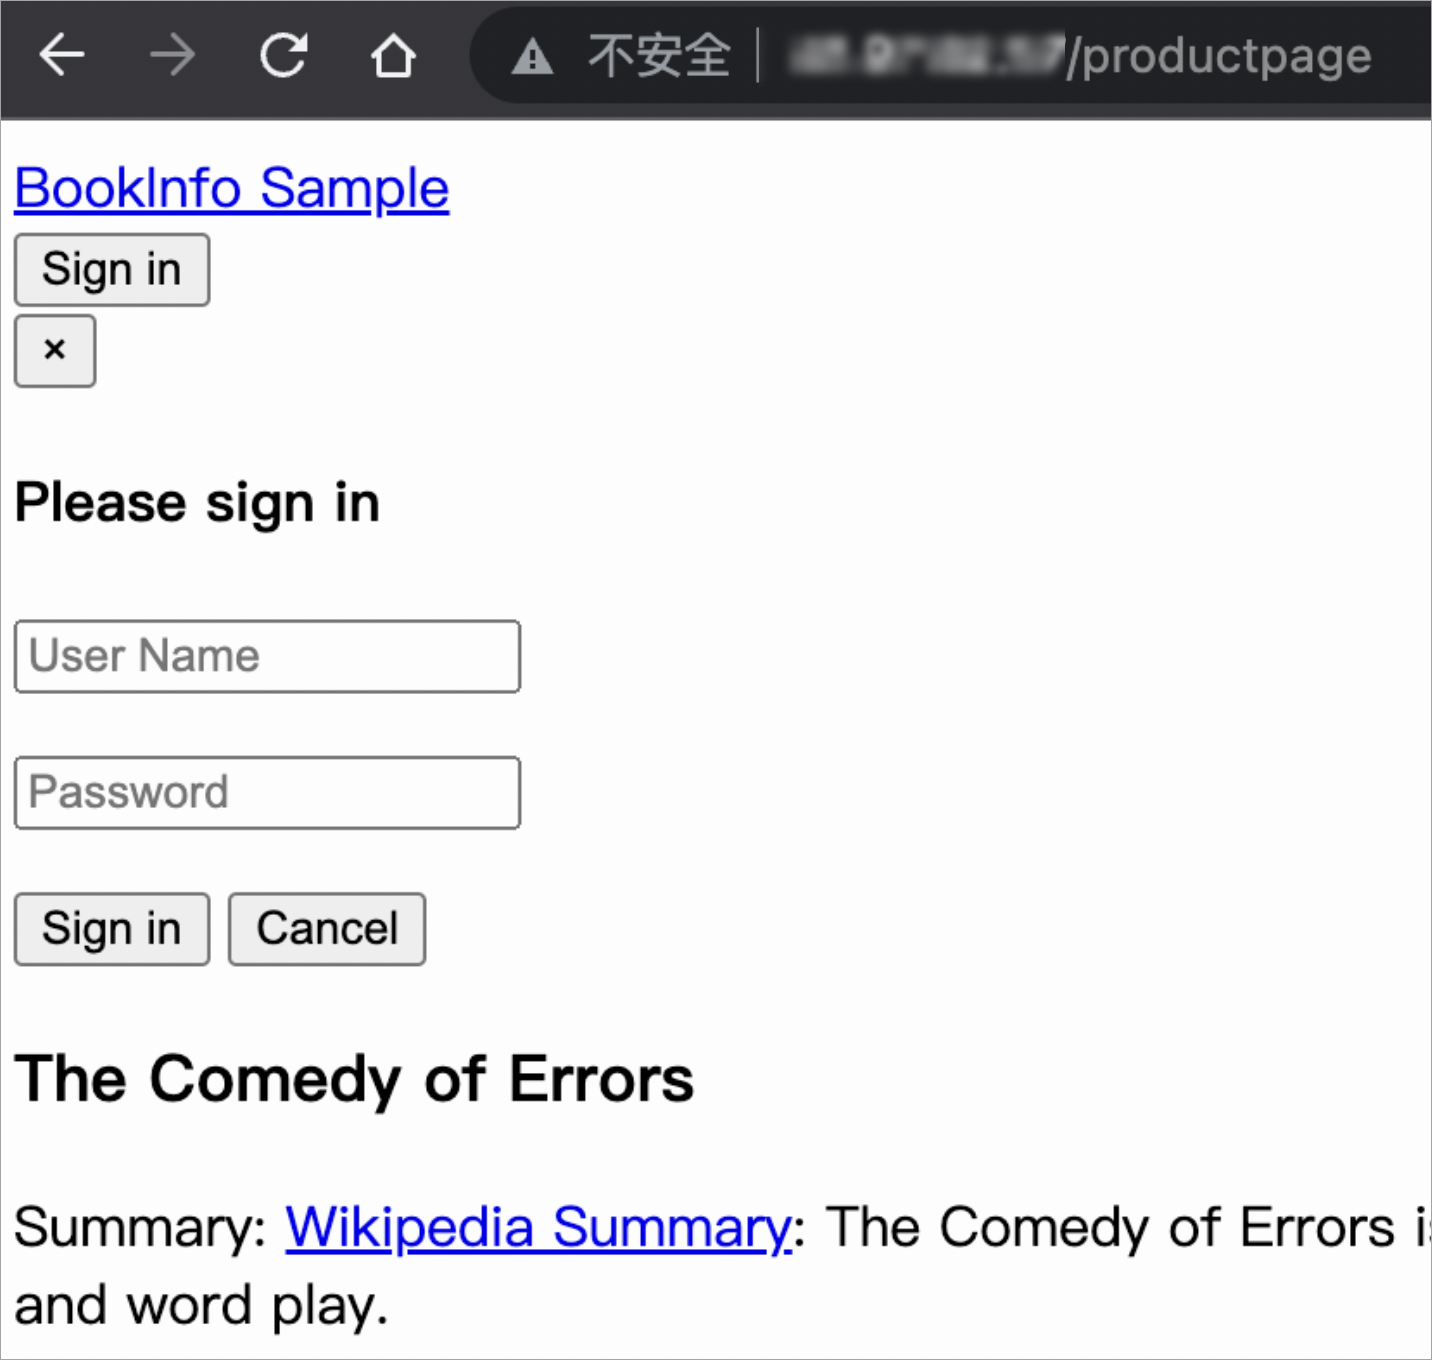The width and height of the screenshot is (1432, 1360).
Task: Click the Please sign in heading
Action: pos(197,502)
